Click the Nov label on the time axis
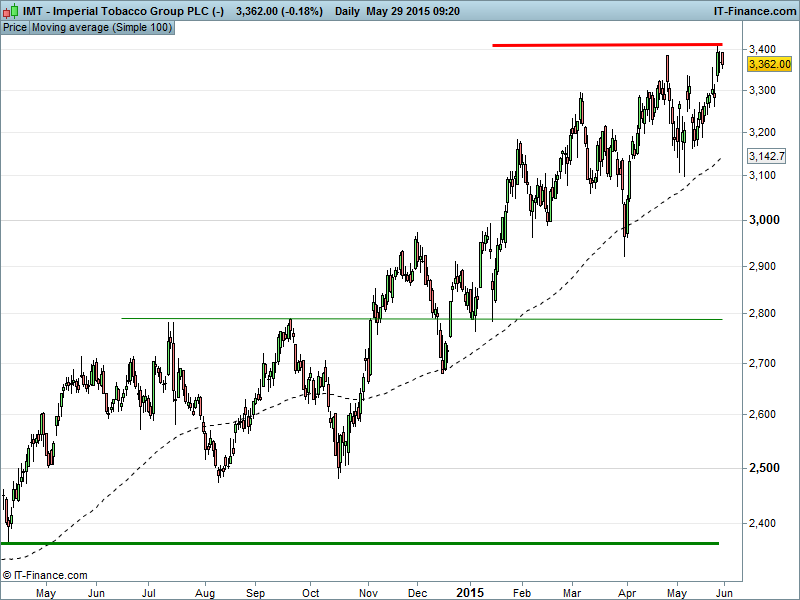This screenshot has width=800, height=600. 367,592
